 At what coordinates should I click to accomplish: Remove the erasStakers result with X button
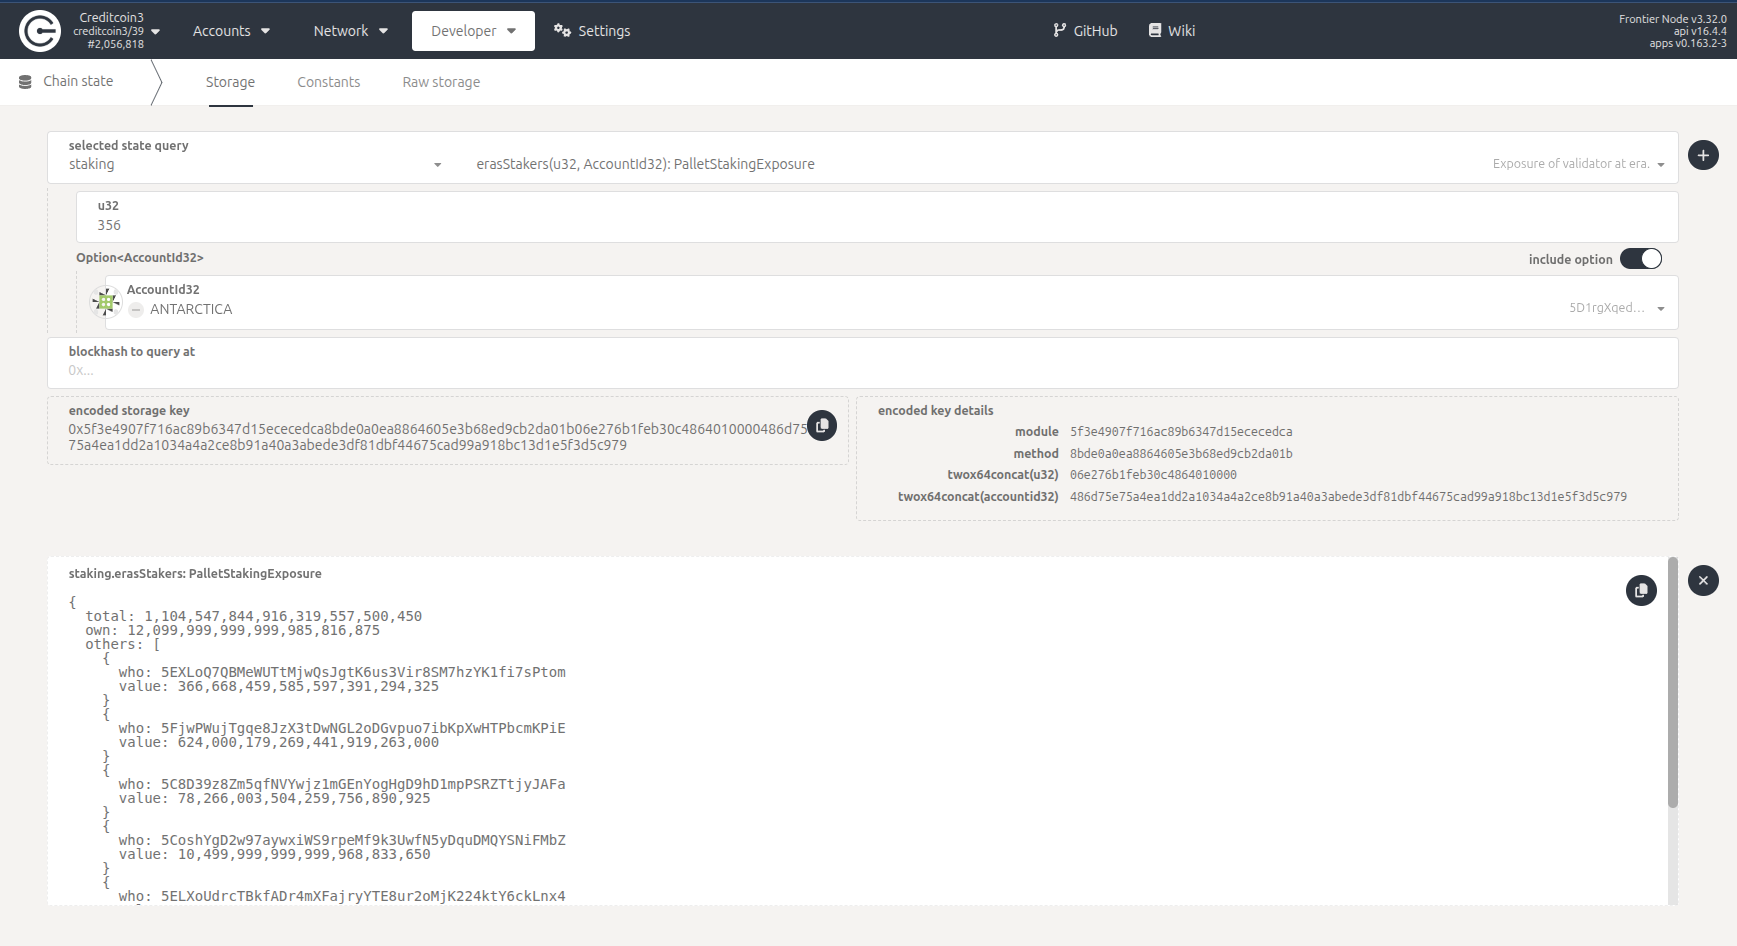point(1703,581)
